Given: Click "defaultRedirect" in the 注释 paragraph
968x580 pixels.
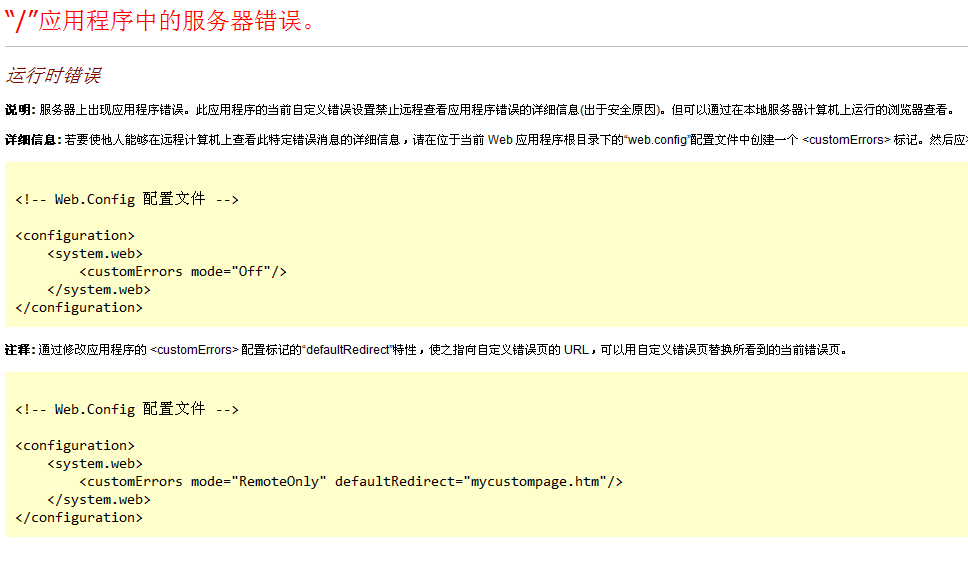Looking at the screenshot, I should 348,350.
